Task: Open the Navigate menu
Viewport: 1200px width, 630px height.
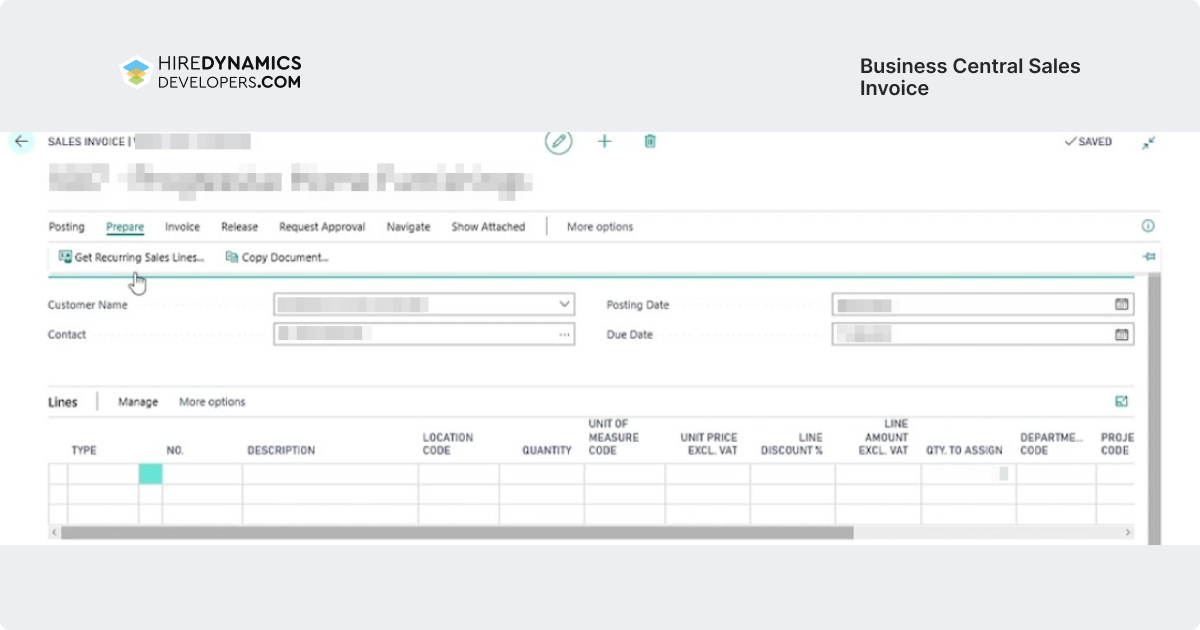Action: pyautogui.click(x=408, y=227)
